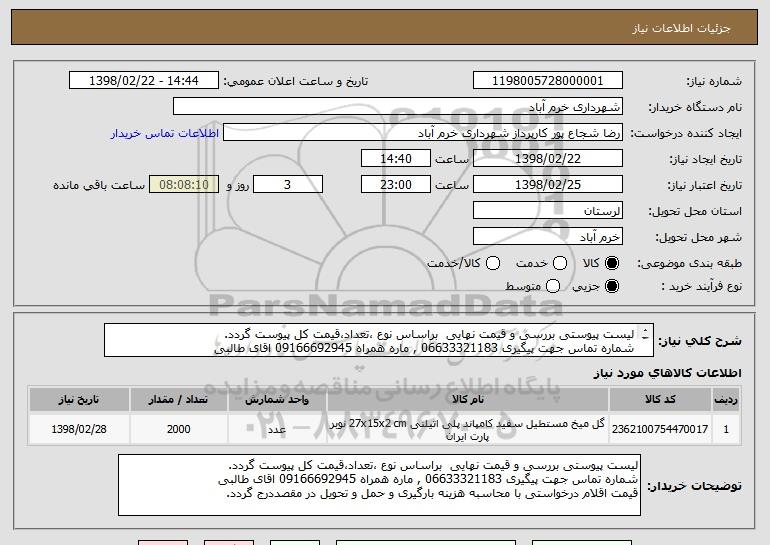Click the کد کالا column header
Image resolution: width=770 pixels, height=545 pixels.
pyautogui.click(x=660, y=400)
